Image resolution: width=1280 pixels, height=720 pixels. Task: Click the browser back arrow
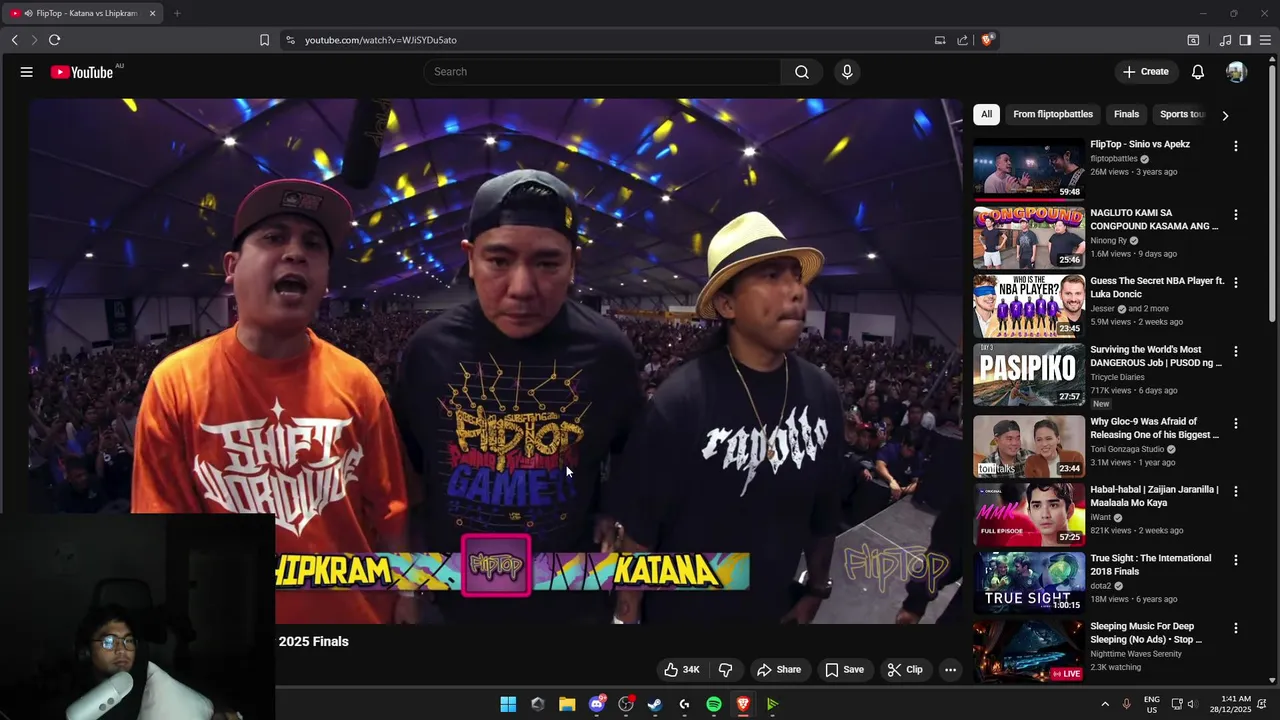pos(15,40)
